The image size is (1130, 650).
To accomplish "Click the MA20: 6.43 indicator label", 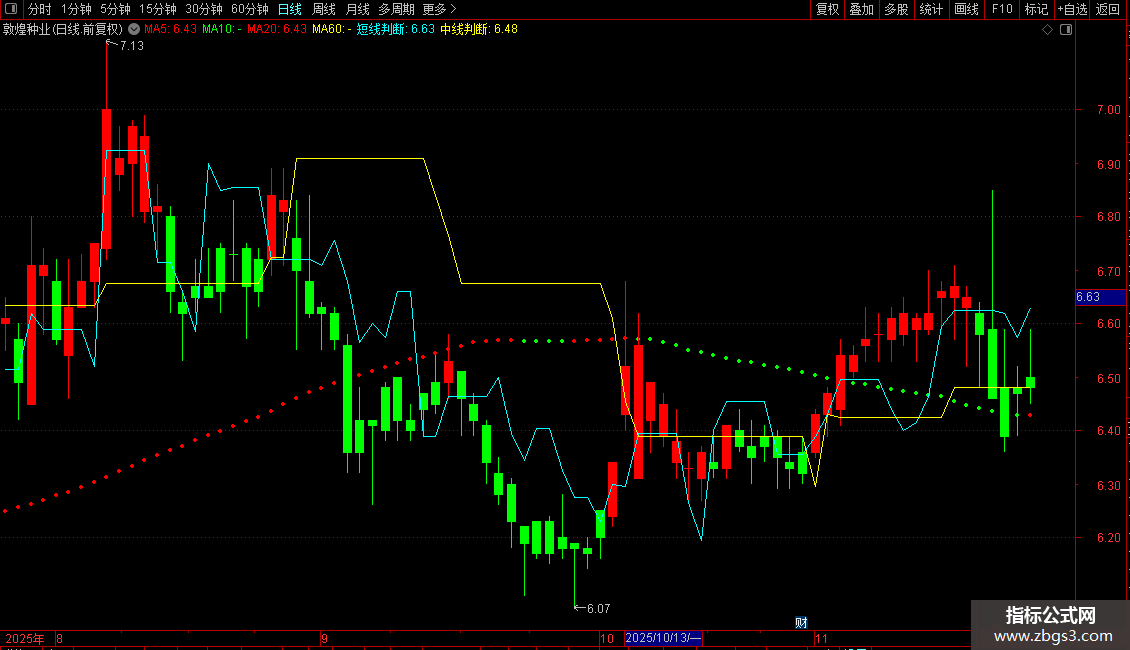I will [x=277, y=30].
